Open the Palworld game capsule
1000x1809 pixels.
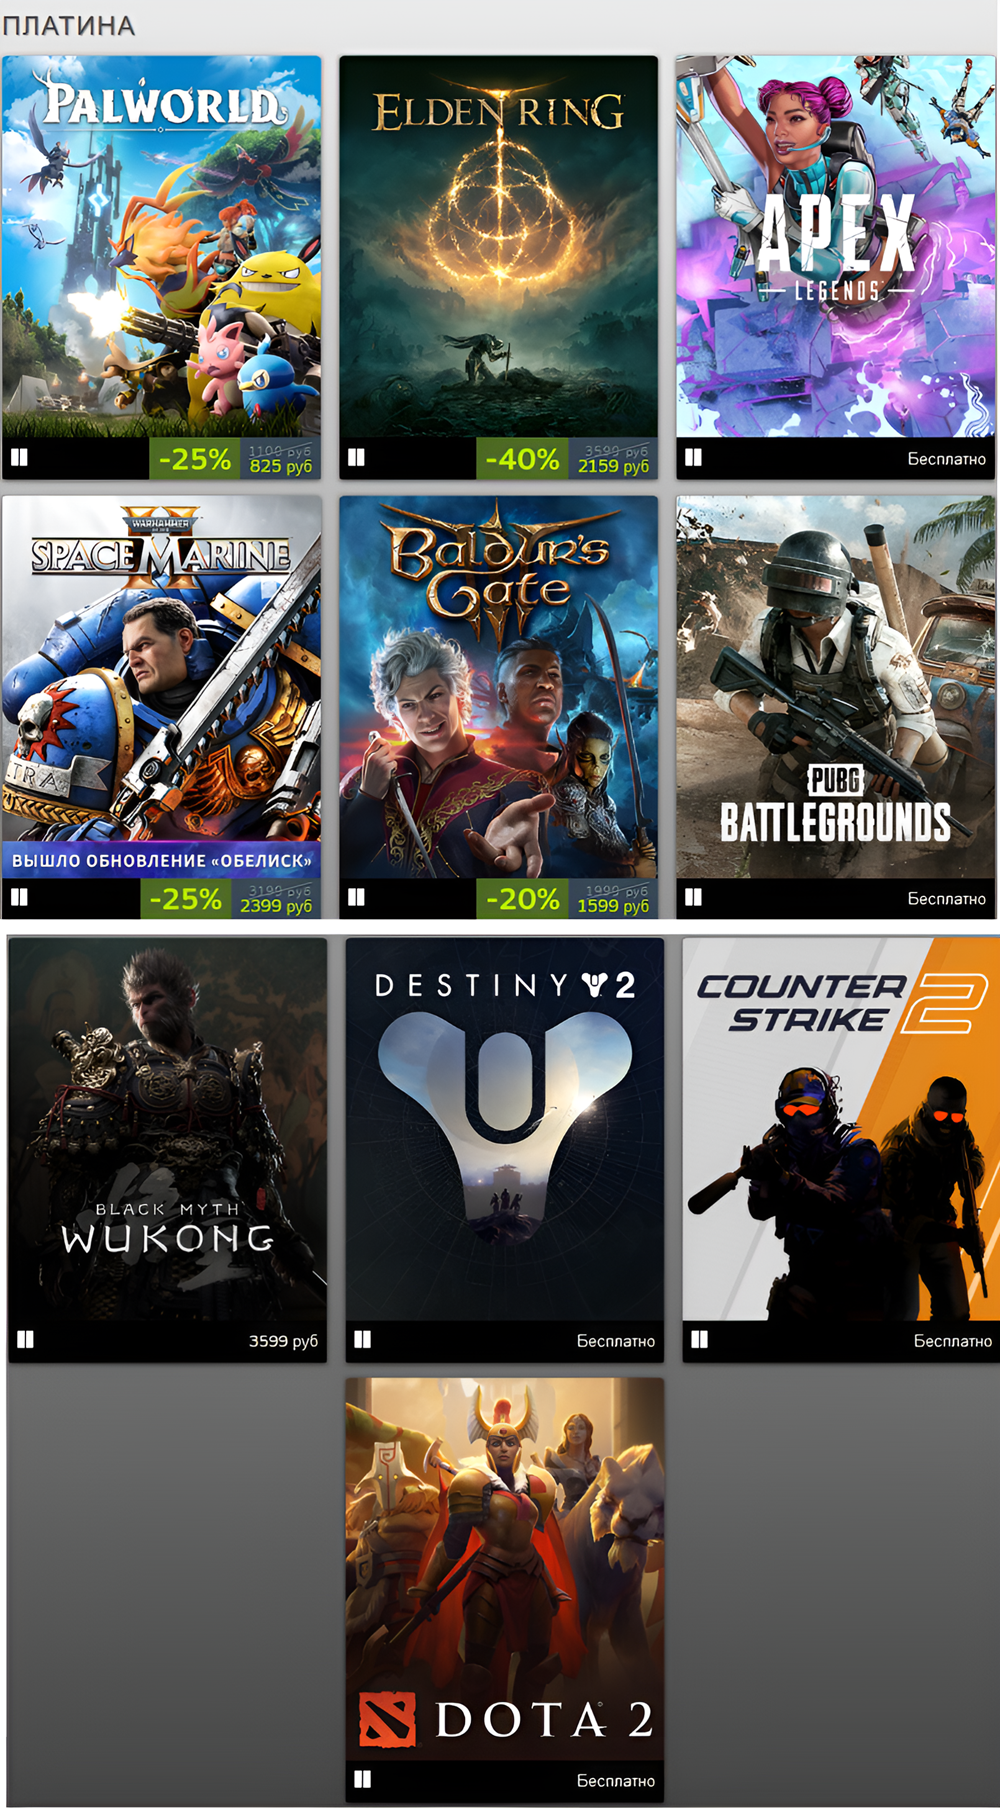tap(162, 246)
